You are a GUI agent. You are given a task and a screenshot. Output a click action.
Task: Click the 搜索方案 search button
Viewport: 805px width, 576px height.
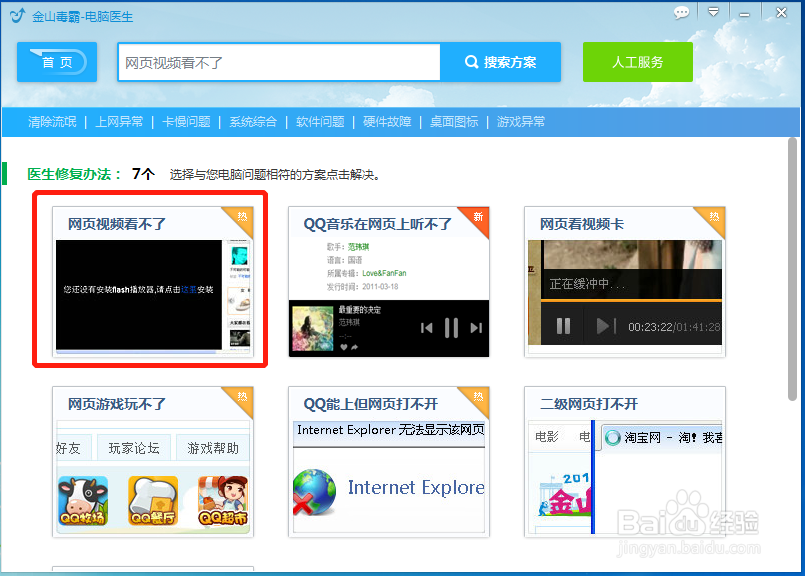(501, 62)
